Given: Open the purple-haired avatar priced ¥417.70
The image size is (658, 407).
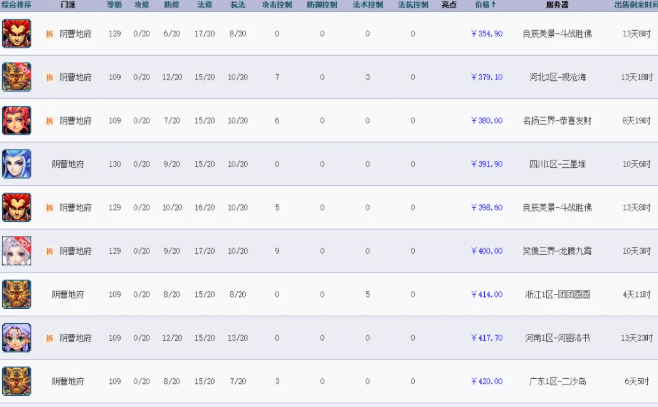Looking at the screenshot, I should click(16, 338).
